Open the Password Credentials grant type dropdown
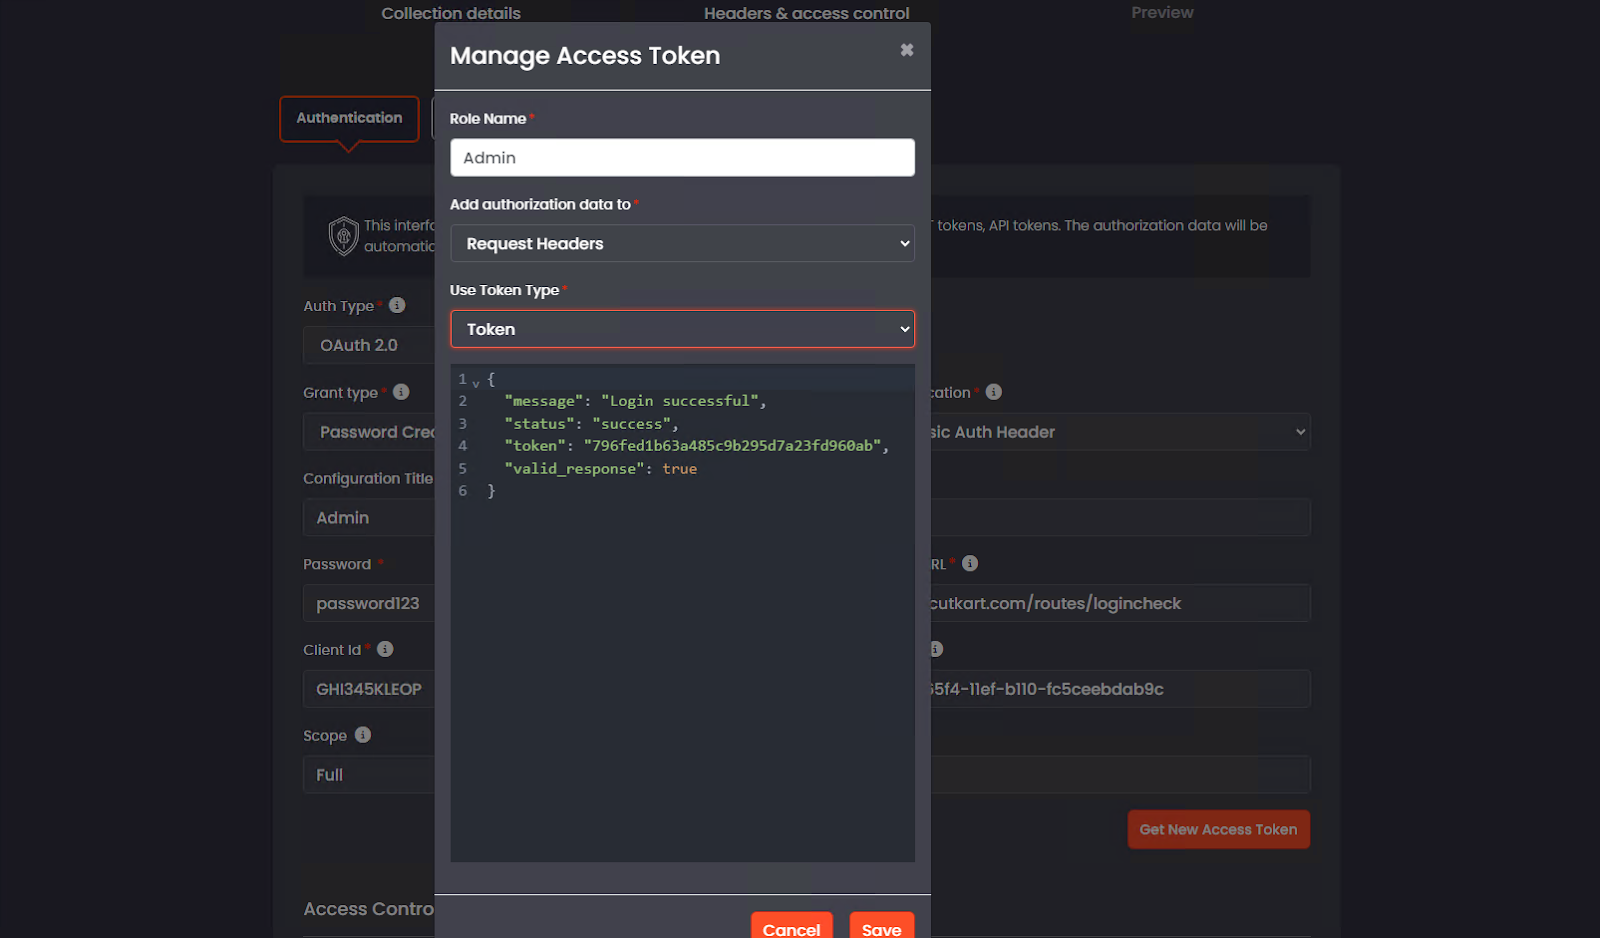The width and height of the screenshot is (1600, 938). coord(369,432)
